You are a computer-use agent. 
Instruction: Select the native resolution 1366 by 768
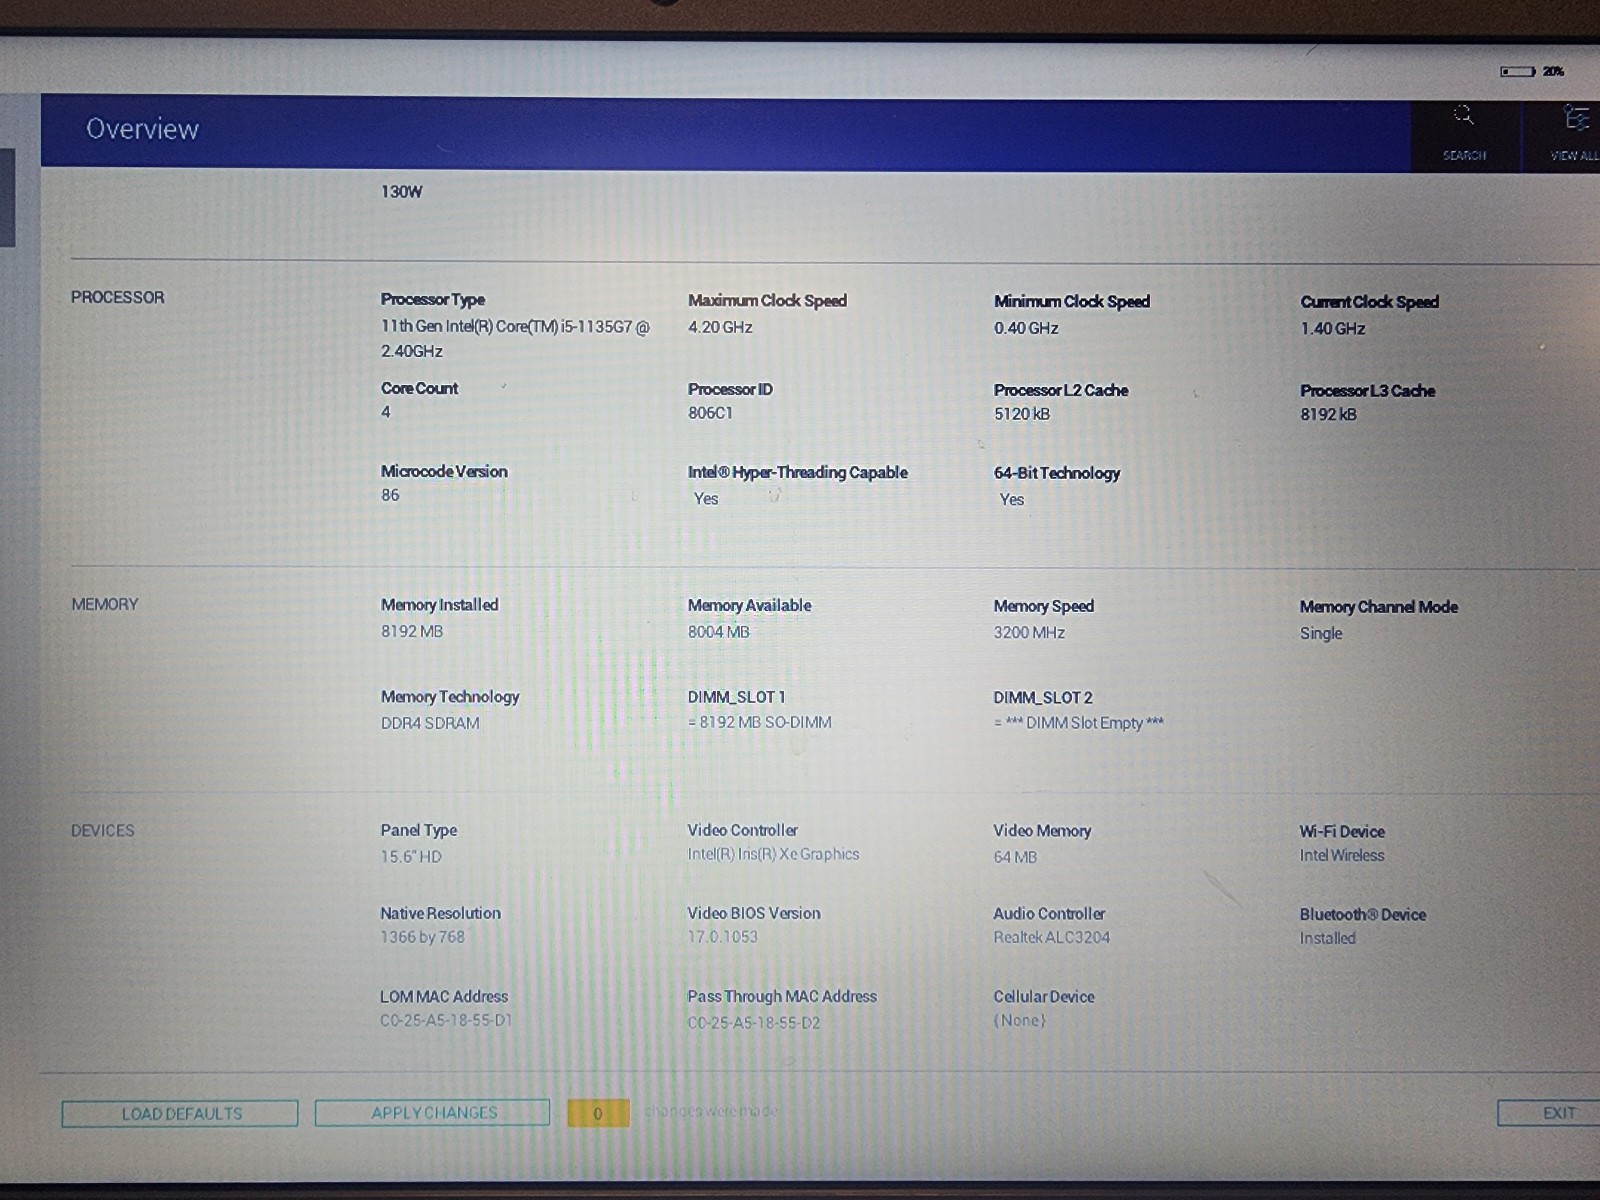pos(422,937)
